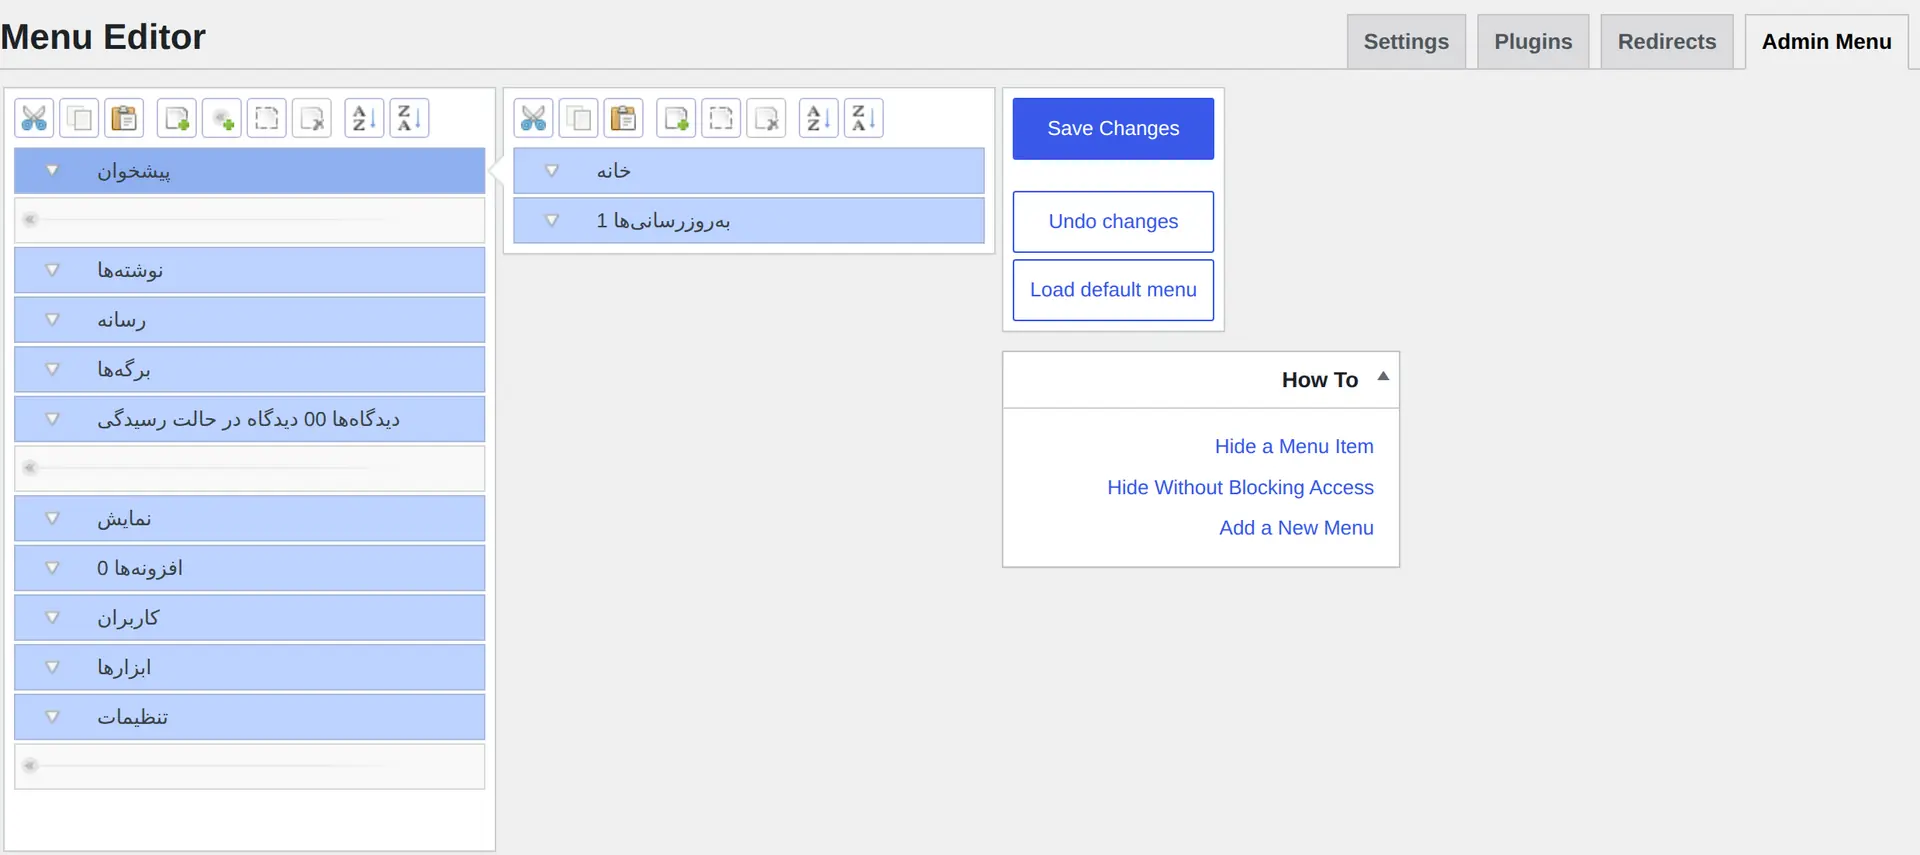Click the delete item icon in the submenu toolbar
The height and width of the screenshot is (855, 1920).
coord(766,118)
